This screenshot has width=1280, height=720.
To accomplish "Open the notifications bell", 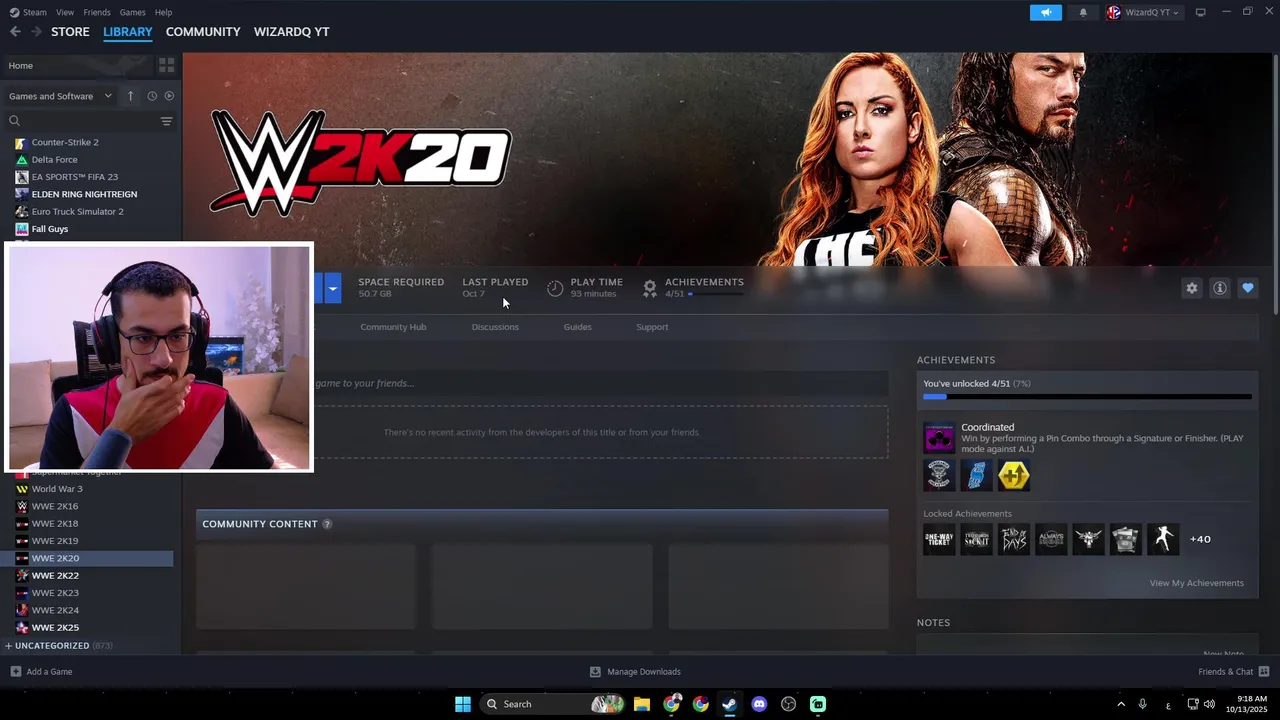I will click(1083, 12).
